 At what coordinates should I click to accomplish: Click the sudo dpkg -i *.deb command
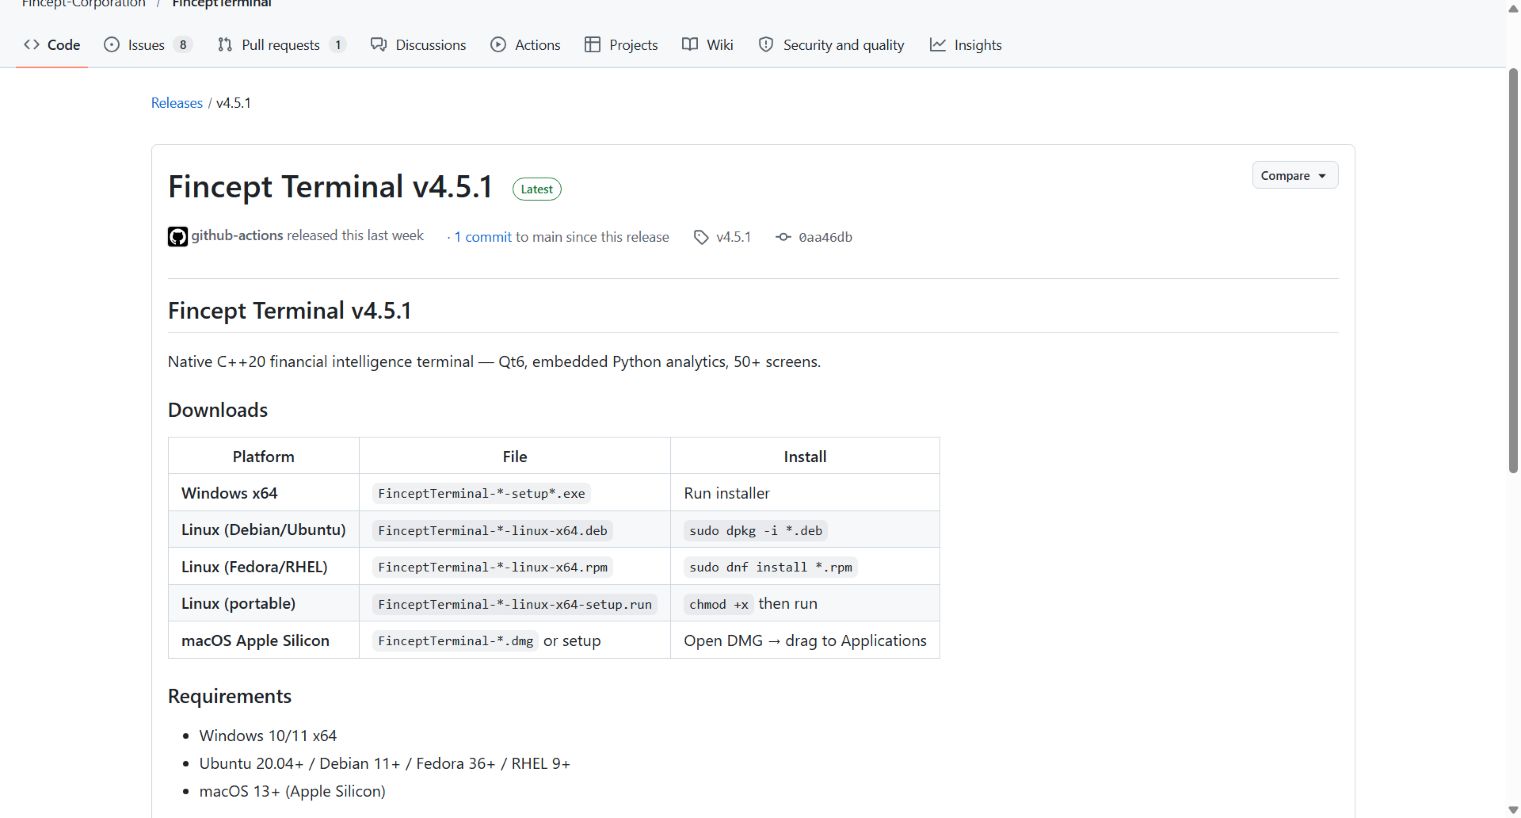click(756, 530)
